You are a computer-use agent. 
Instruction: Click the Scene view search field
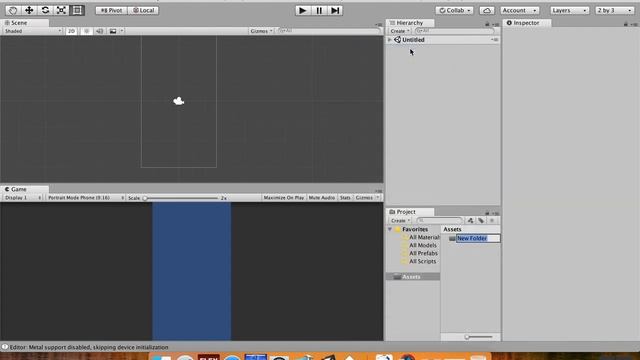click(x=328, y=31)
